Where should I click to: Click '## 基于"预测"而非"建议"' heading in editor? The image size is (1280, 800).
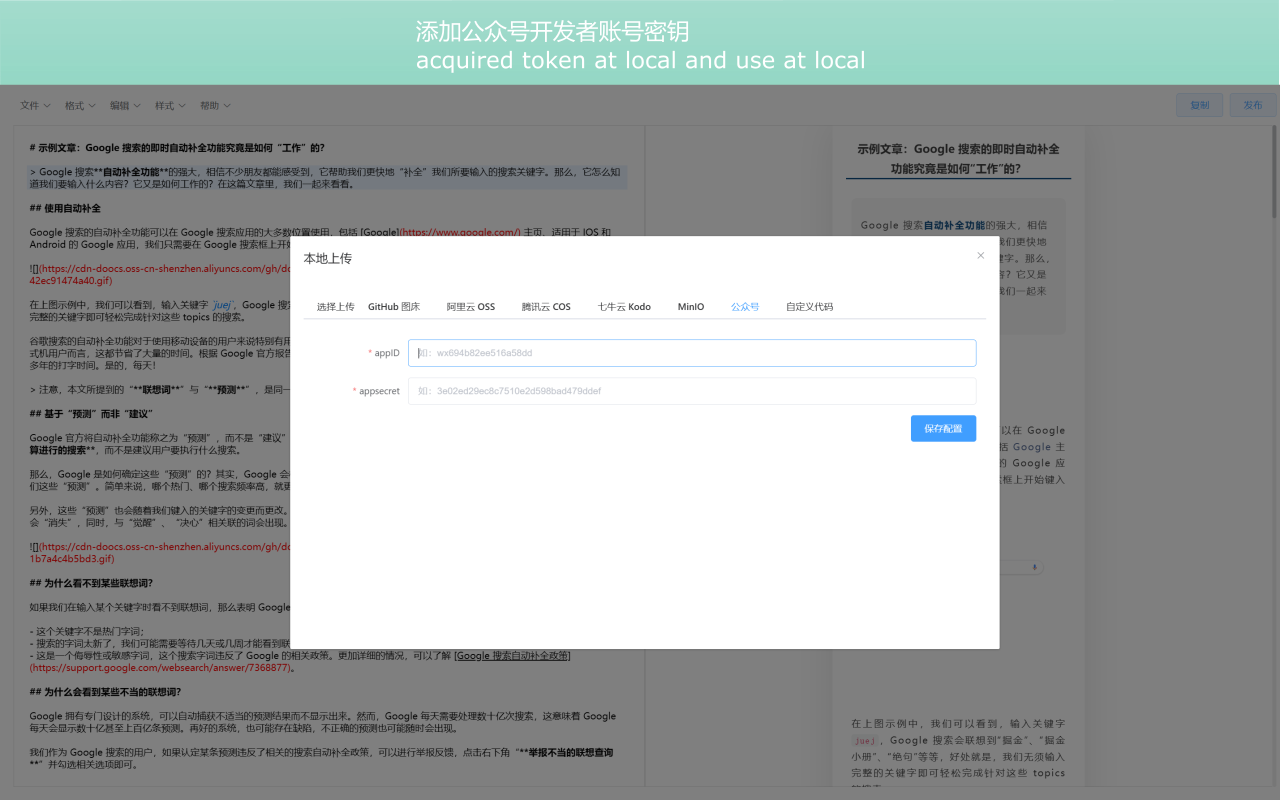point(91,413)
